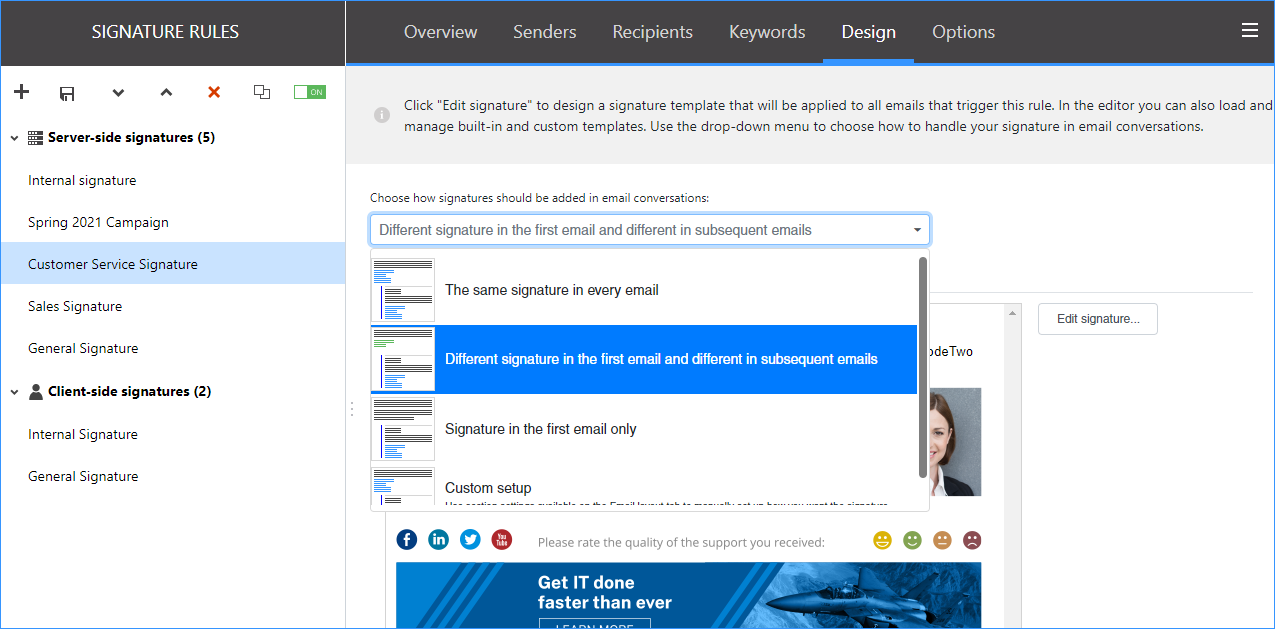Move selected rule up with arrow

tap(166, 93)
